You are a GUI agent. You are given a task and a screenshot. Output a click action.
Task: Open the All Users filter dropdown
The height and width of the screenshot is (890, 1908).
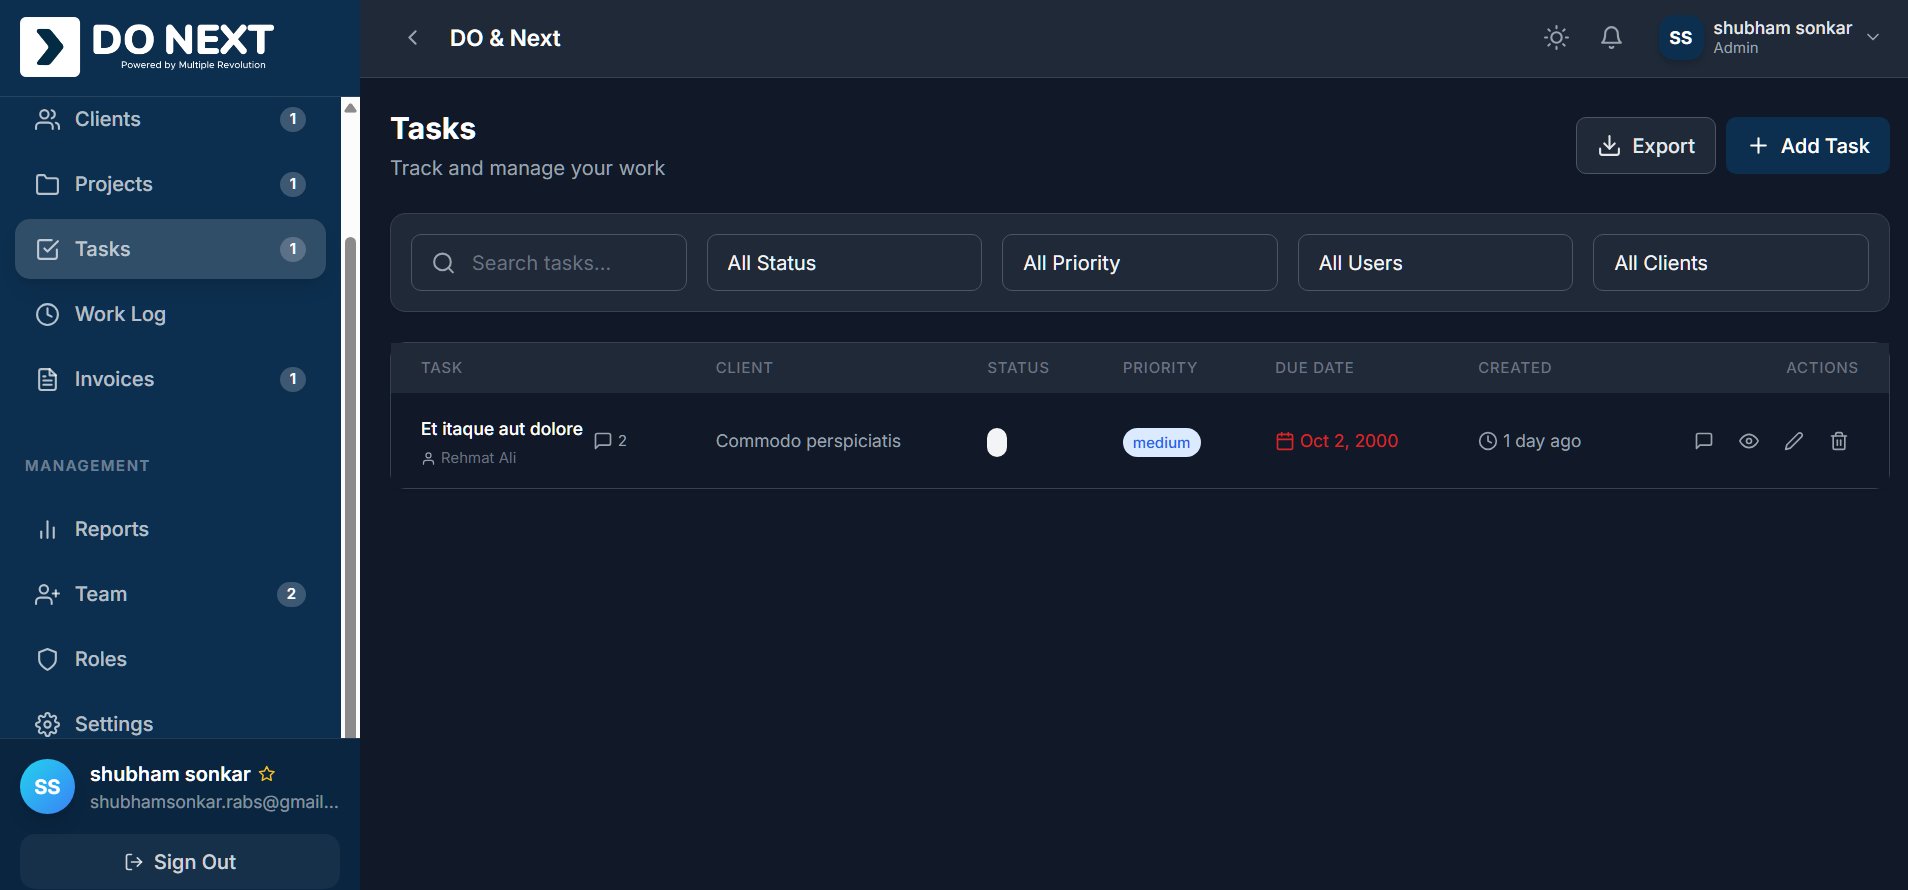coord(1434,263)
